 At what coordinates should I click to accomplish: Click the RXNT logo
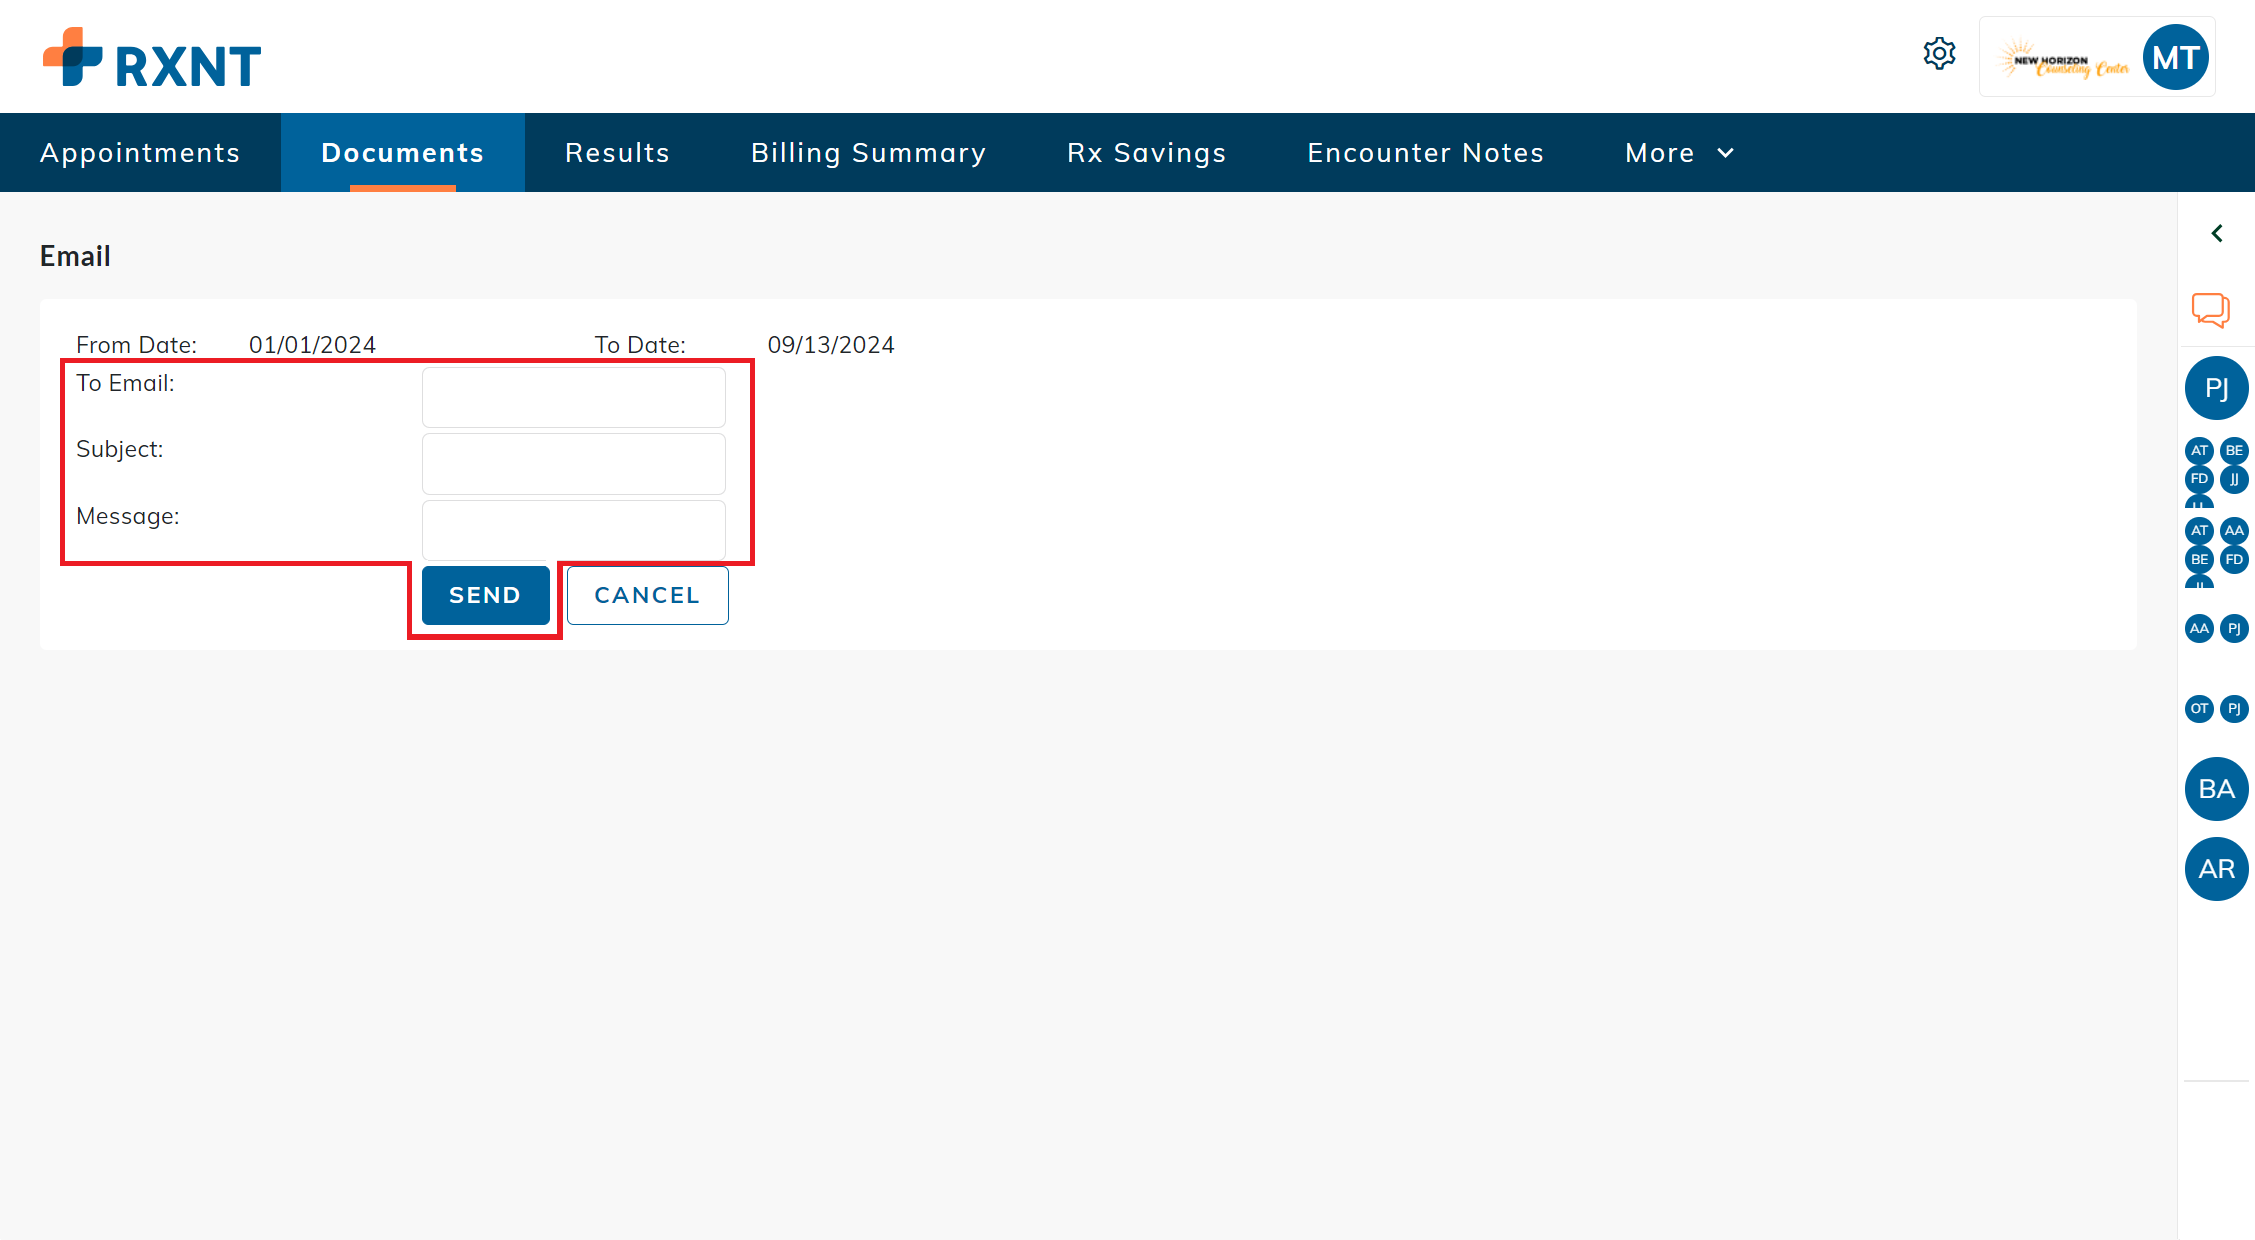(x=151, y=57)
